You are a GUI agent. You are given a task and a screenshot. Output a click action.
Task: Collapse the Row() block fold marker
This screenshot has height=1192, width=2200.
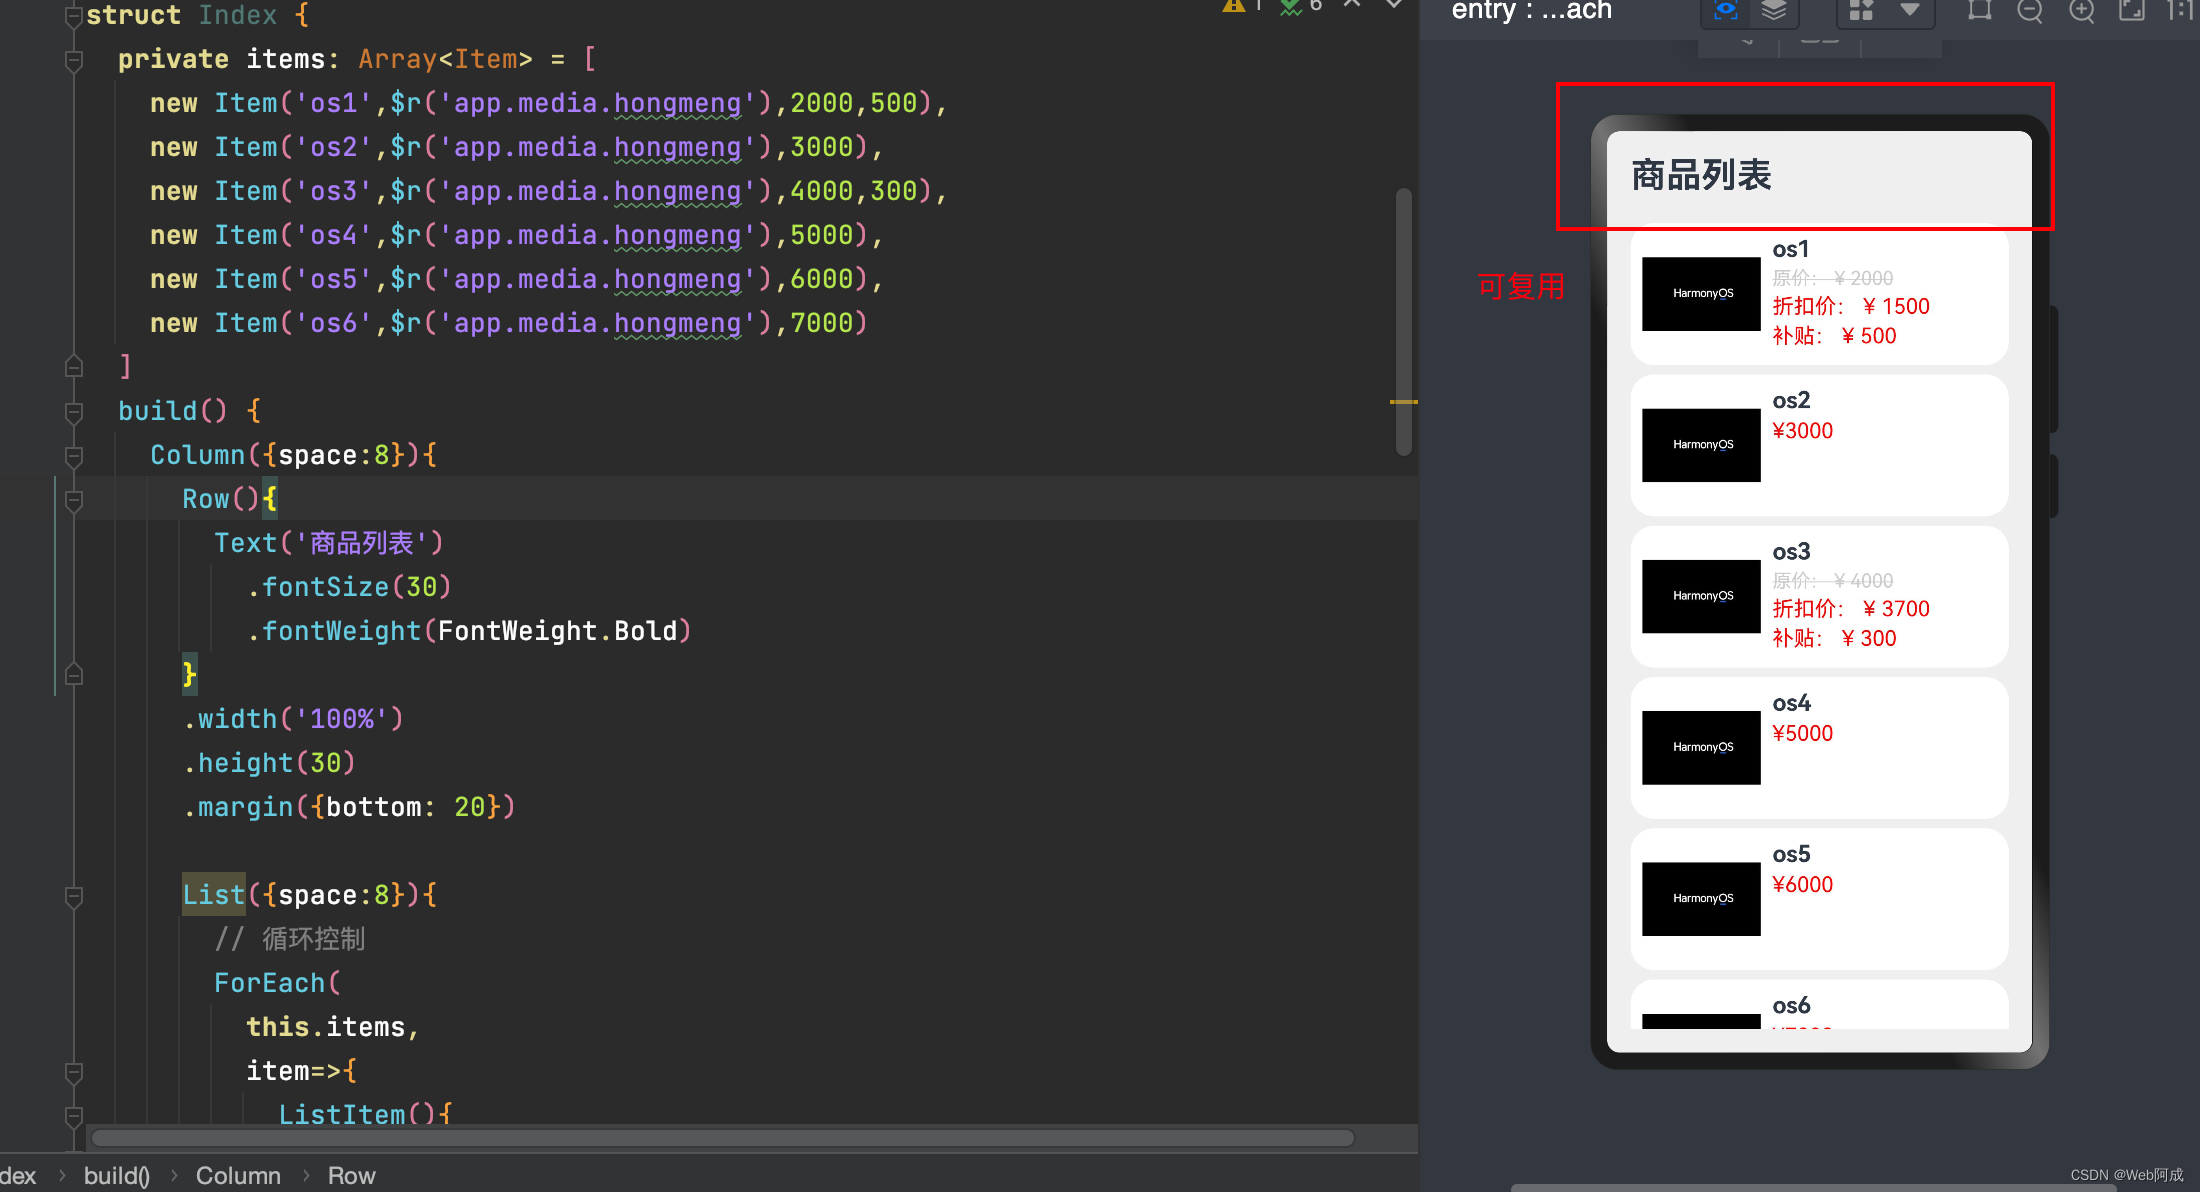point(74,499)
